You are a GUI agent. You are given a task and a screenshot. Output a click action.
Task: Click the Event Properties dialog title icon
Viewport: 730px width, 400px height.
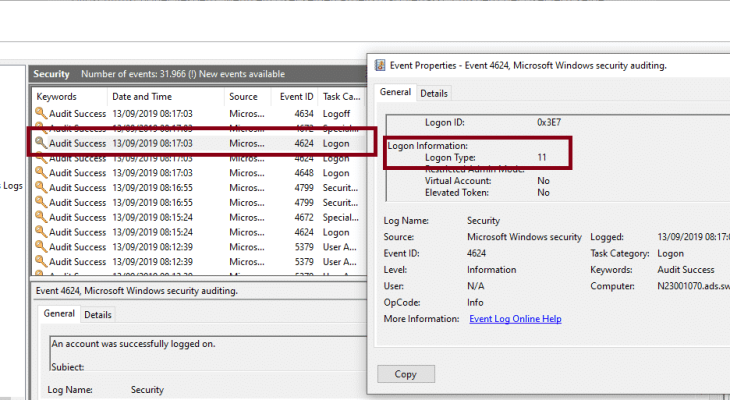(381, 66)
